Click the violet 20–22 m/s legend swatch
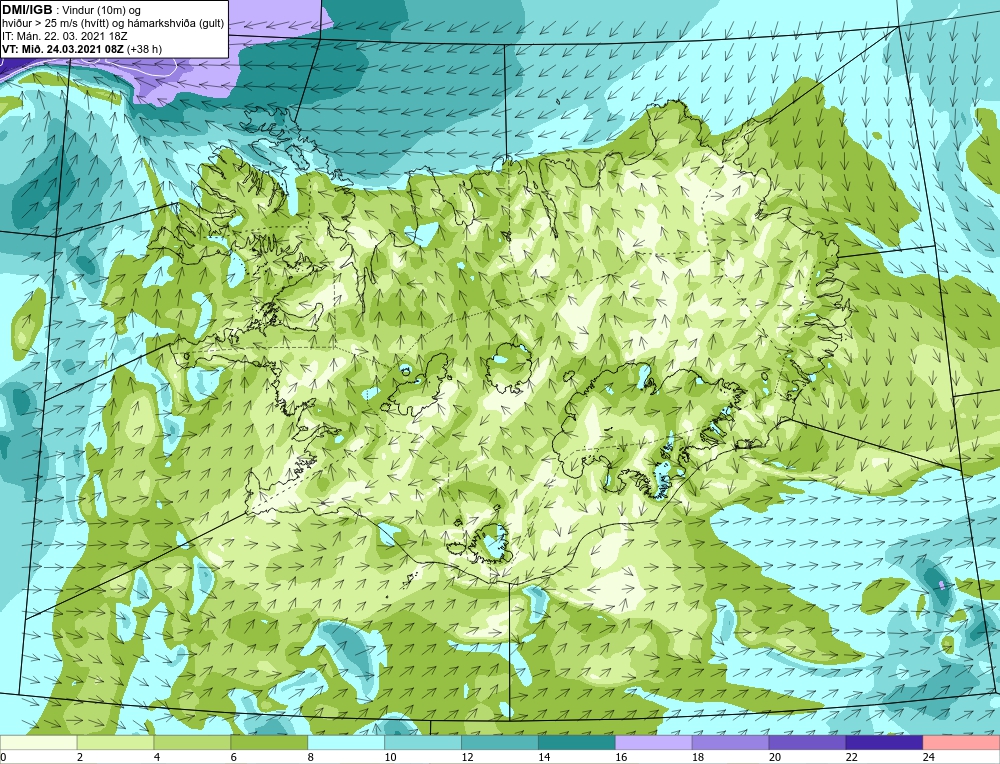Image resolution: width=1000 pixels, height=764 pixels. (x=807, y=743)
